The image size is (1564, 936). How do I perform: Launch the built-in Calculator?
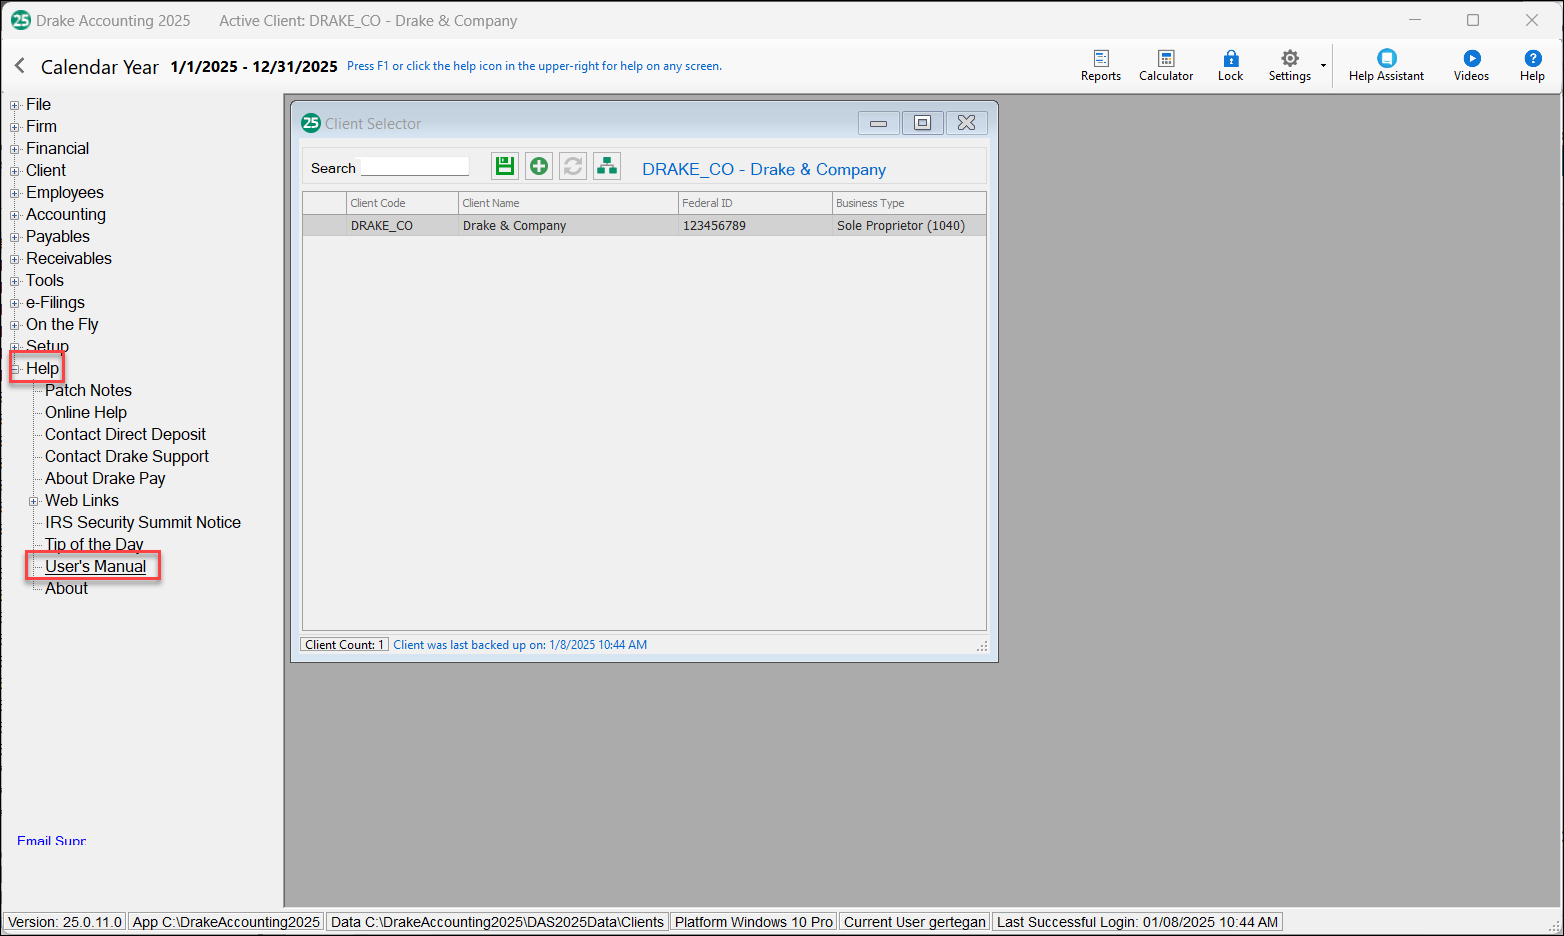pyautogui.click(x=1165, y=64)
